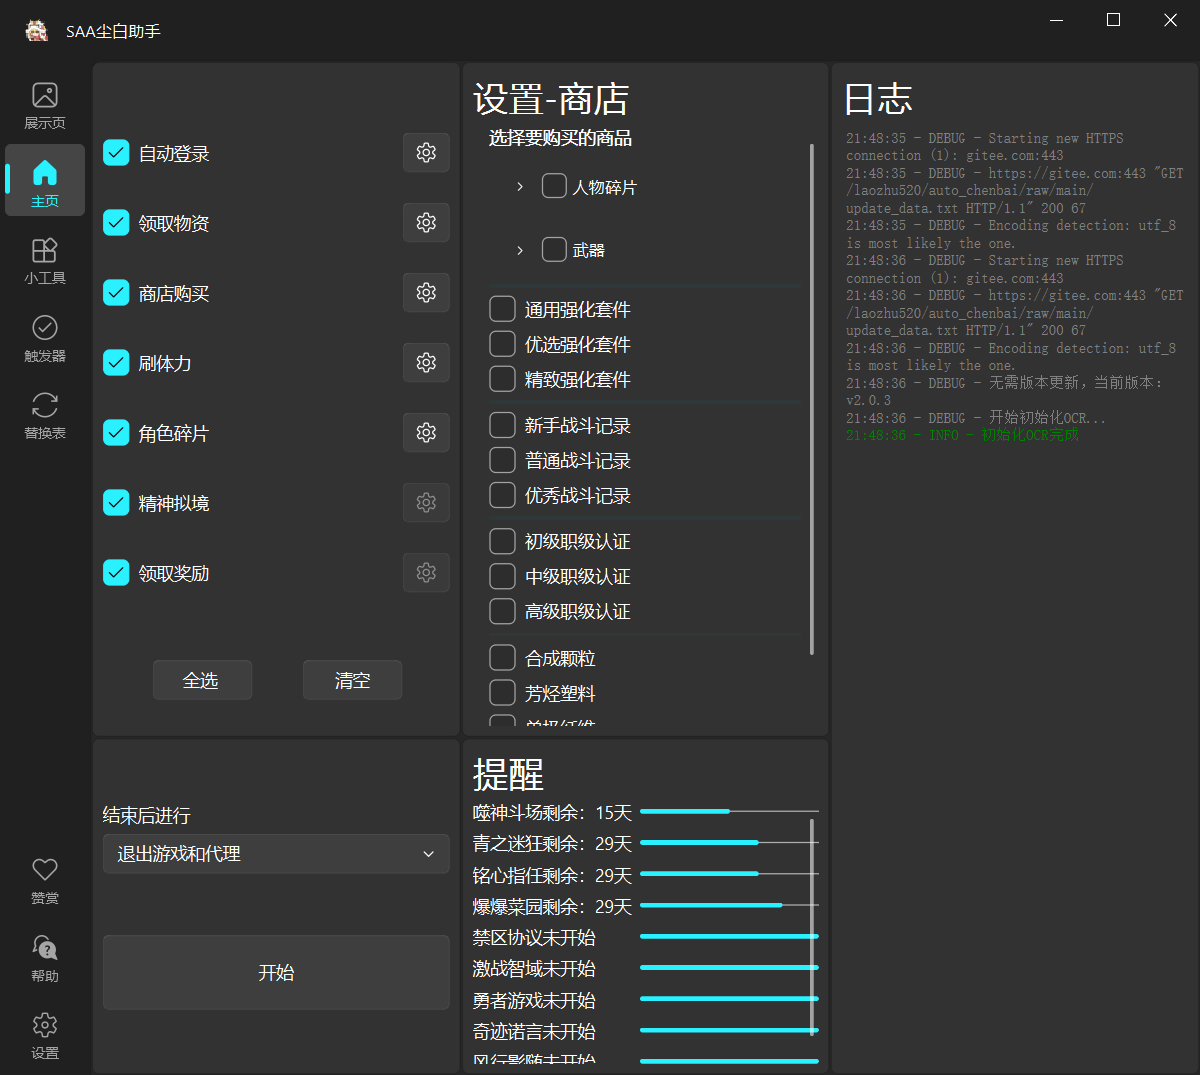The image size is (1200, 1075).
Task: Click the 选择要购买的商品 heading
Action: click(x=560, y=138)
